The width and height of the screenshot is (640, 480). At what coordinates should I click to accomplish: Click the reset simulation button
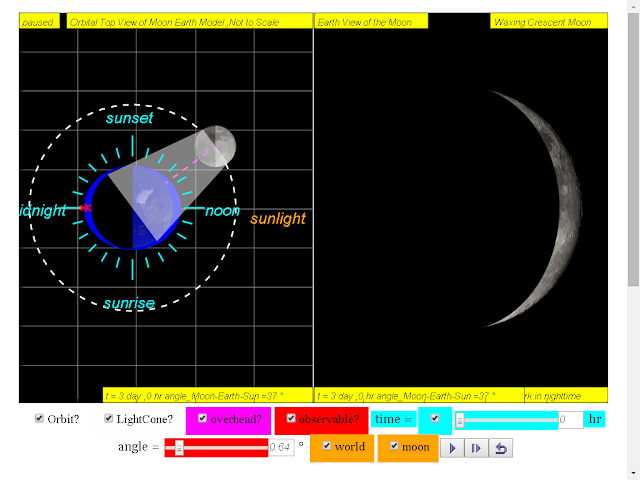pyautogui.click(x=501, y=448)
